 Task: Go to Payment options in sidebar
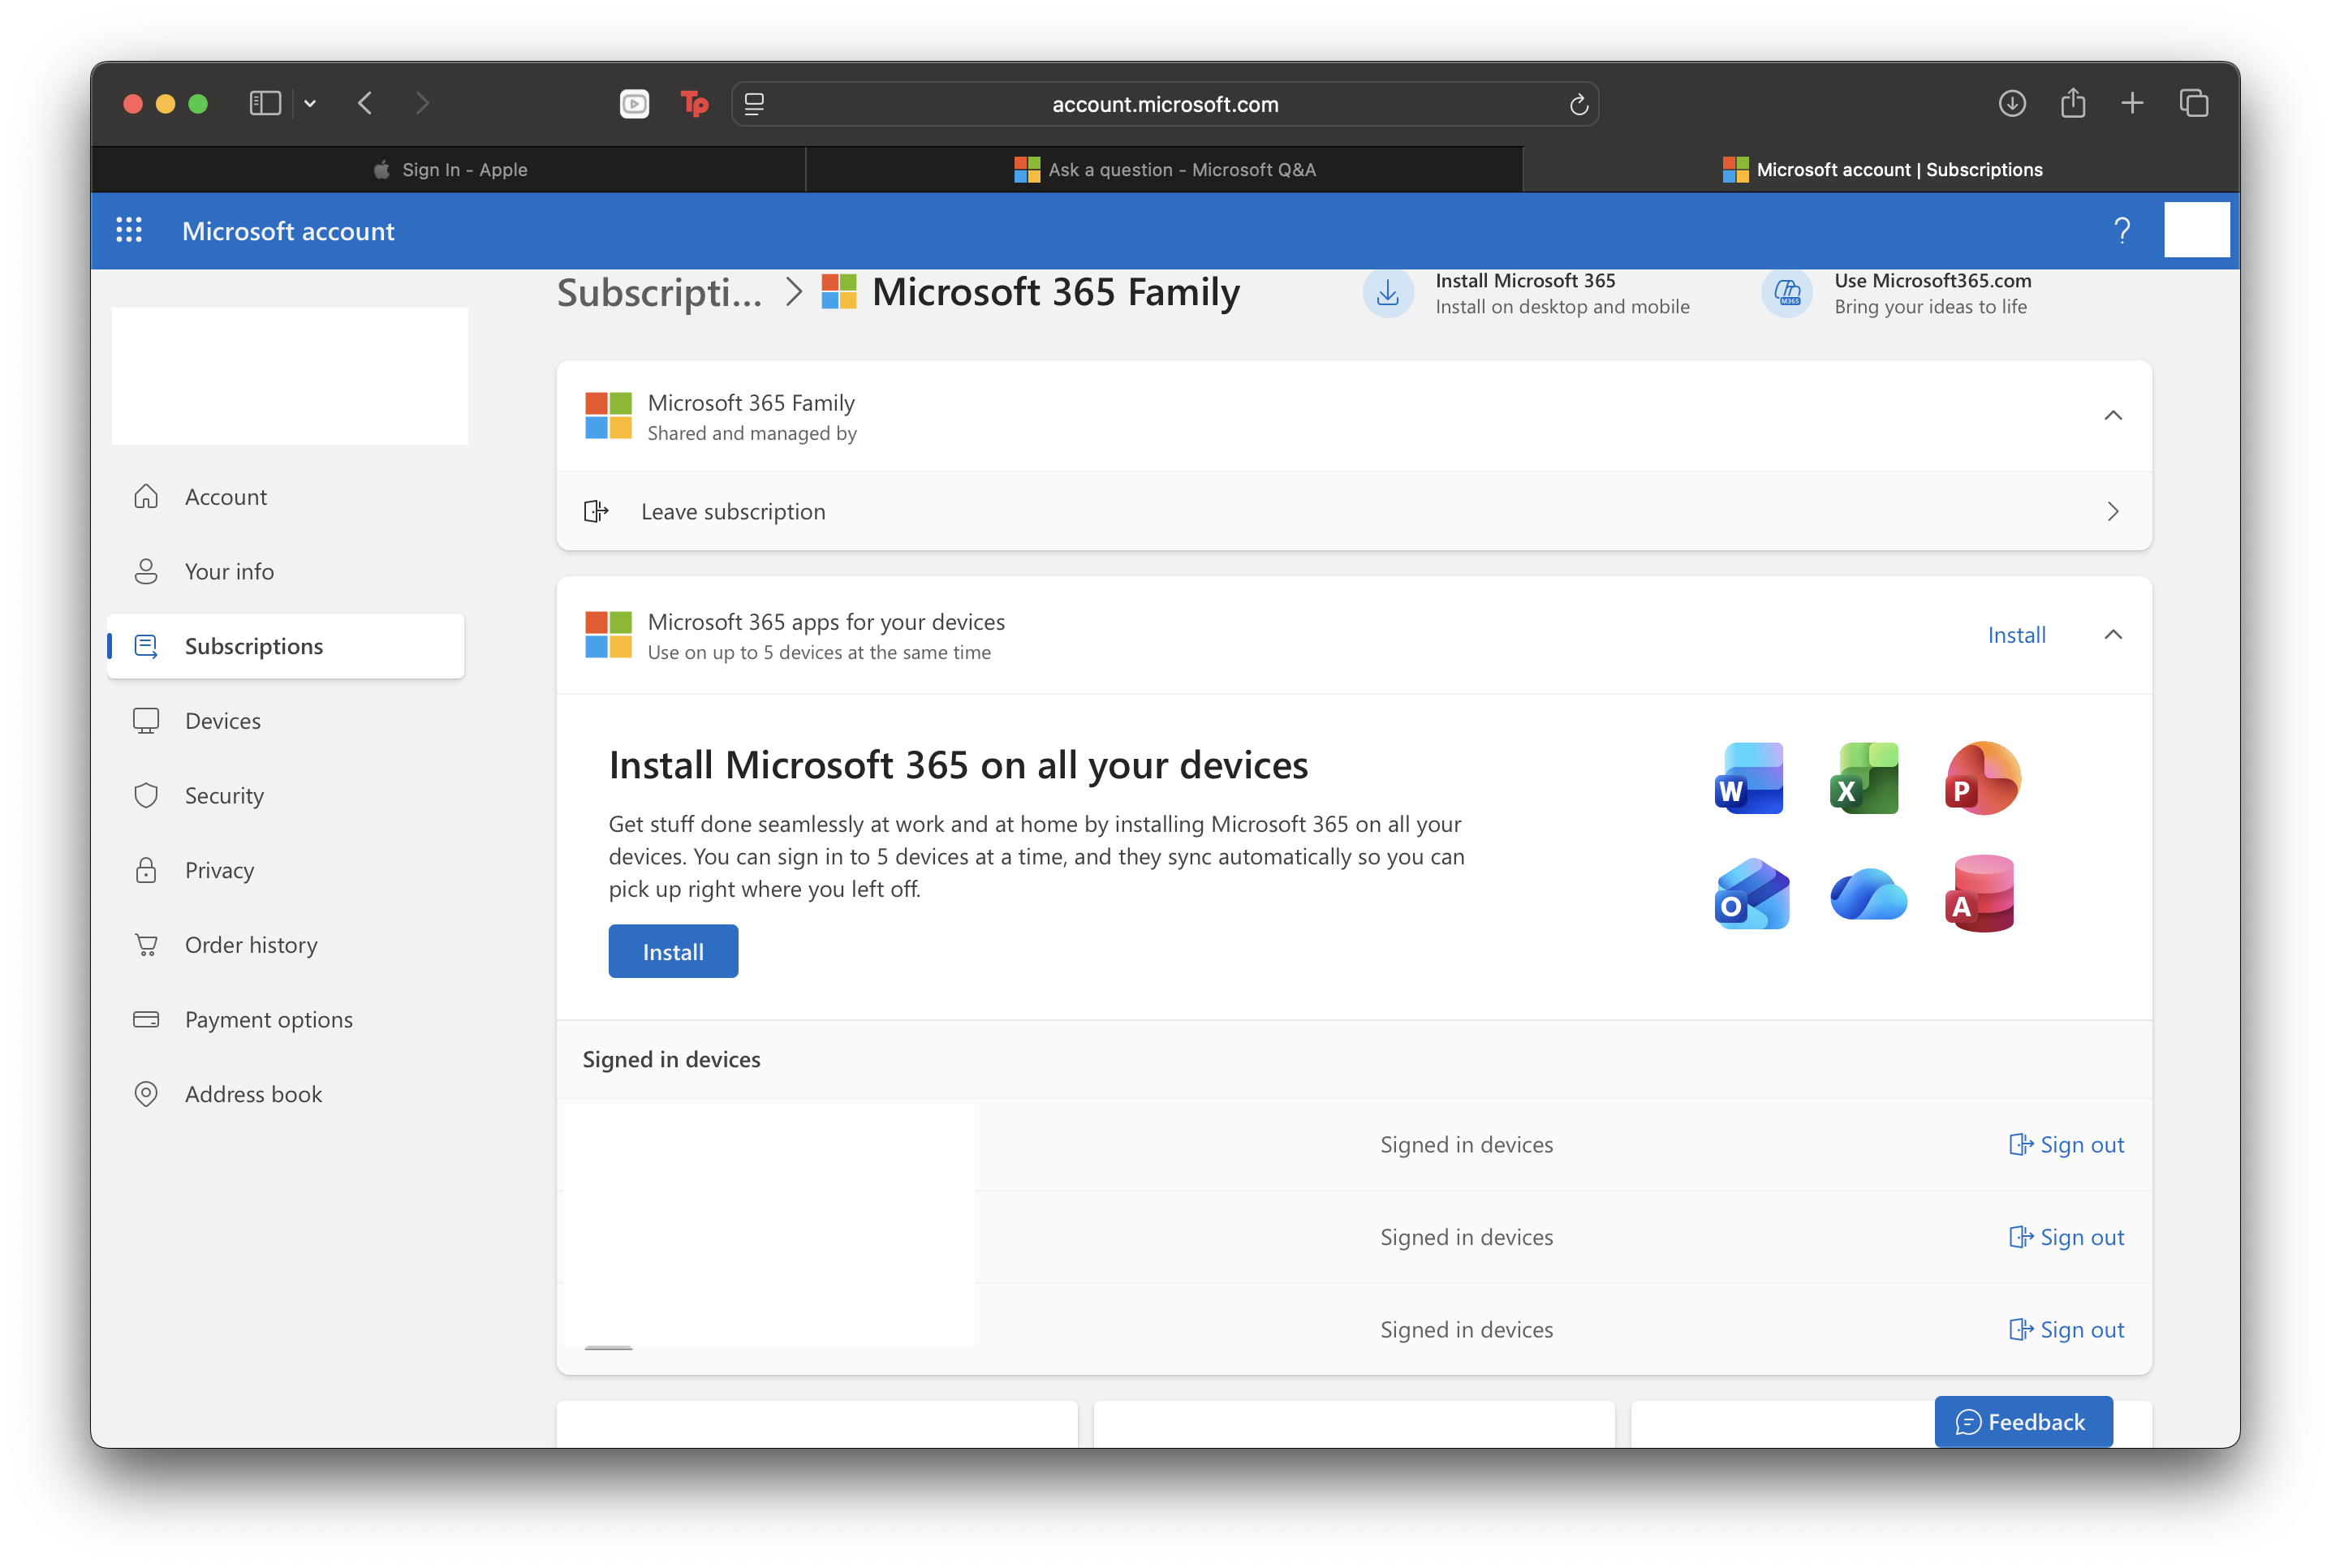click(268, 1020)
